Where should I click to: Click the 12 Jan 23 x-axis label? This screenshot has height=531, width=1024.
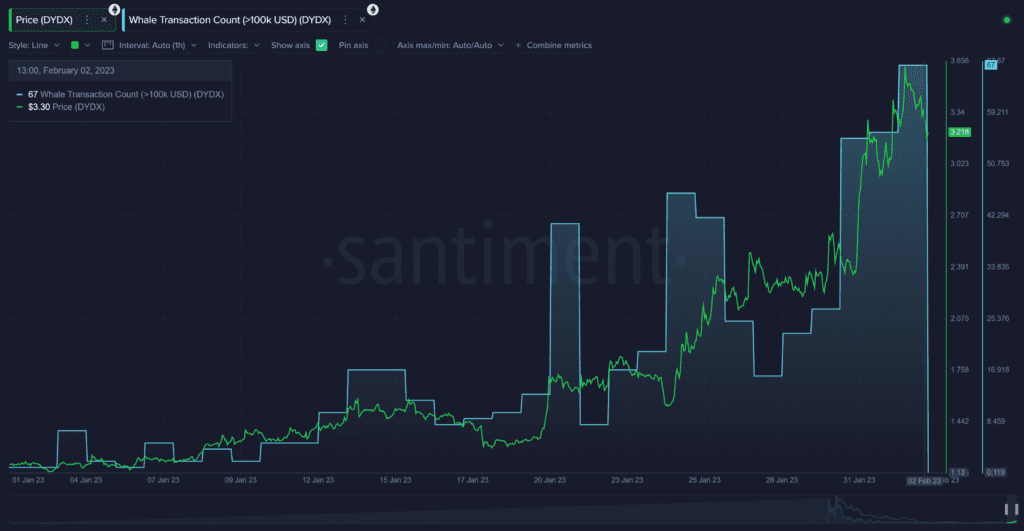[318, 480]
